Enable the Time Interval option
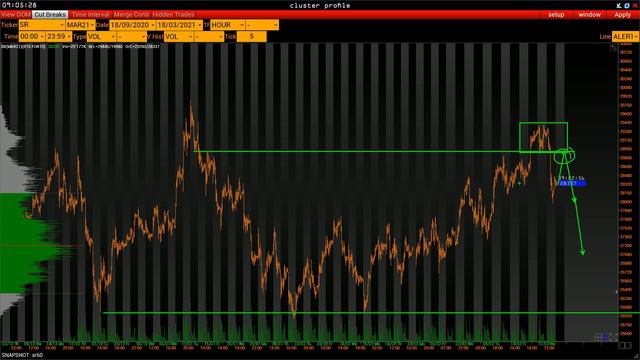Viewport: 640px width, 360px height. tap(90, 15)
